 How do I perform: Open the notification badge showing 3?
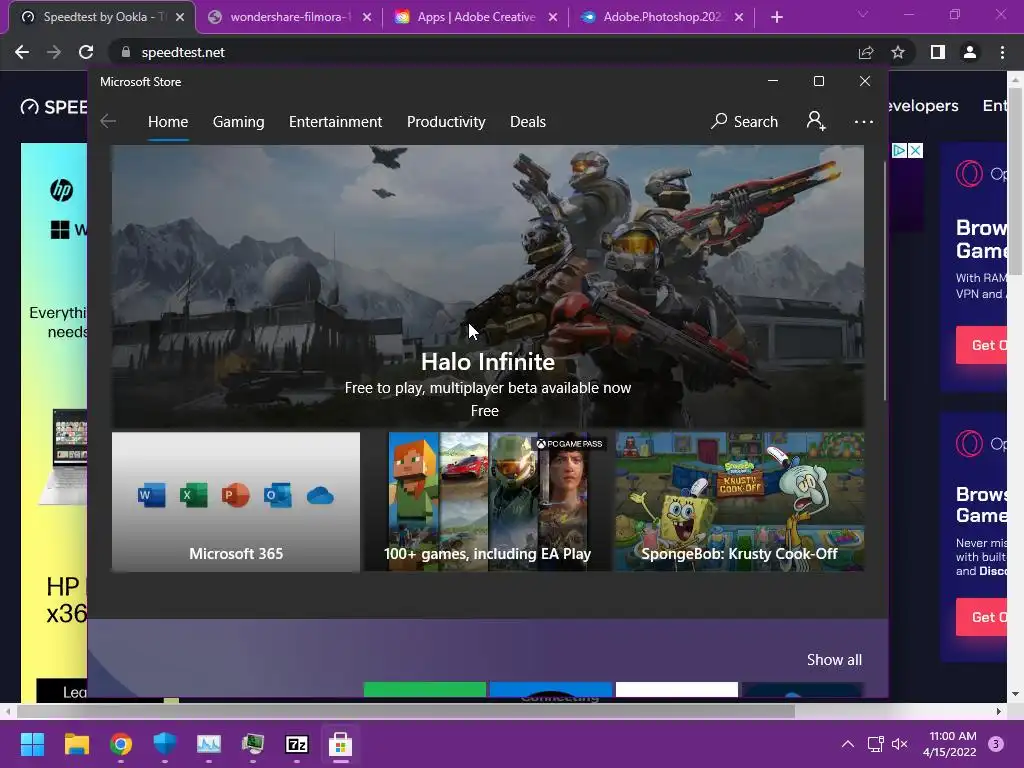(x=995, y=744)
